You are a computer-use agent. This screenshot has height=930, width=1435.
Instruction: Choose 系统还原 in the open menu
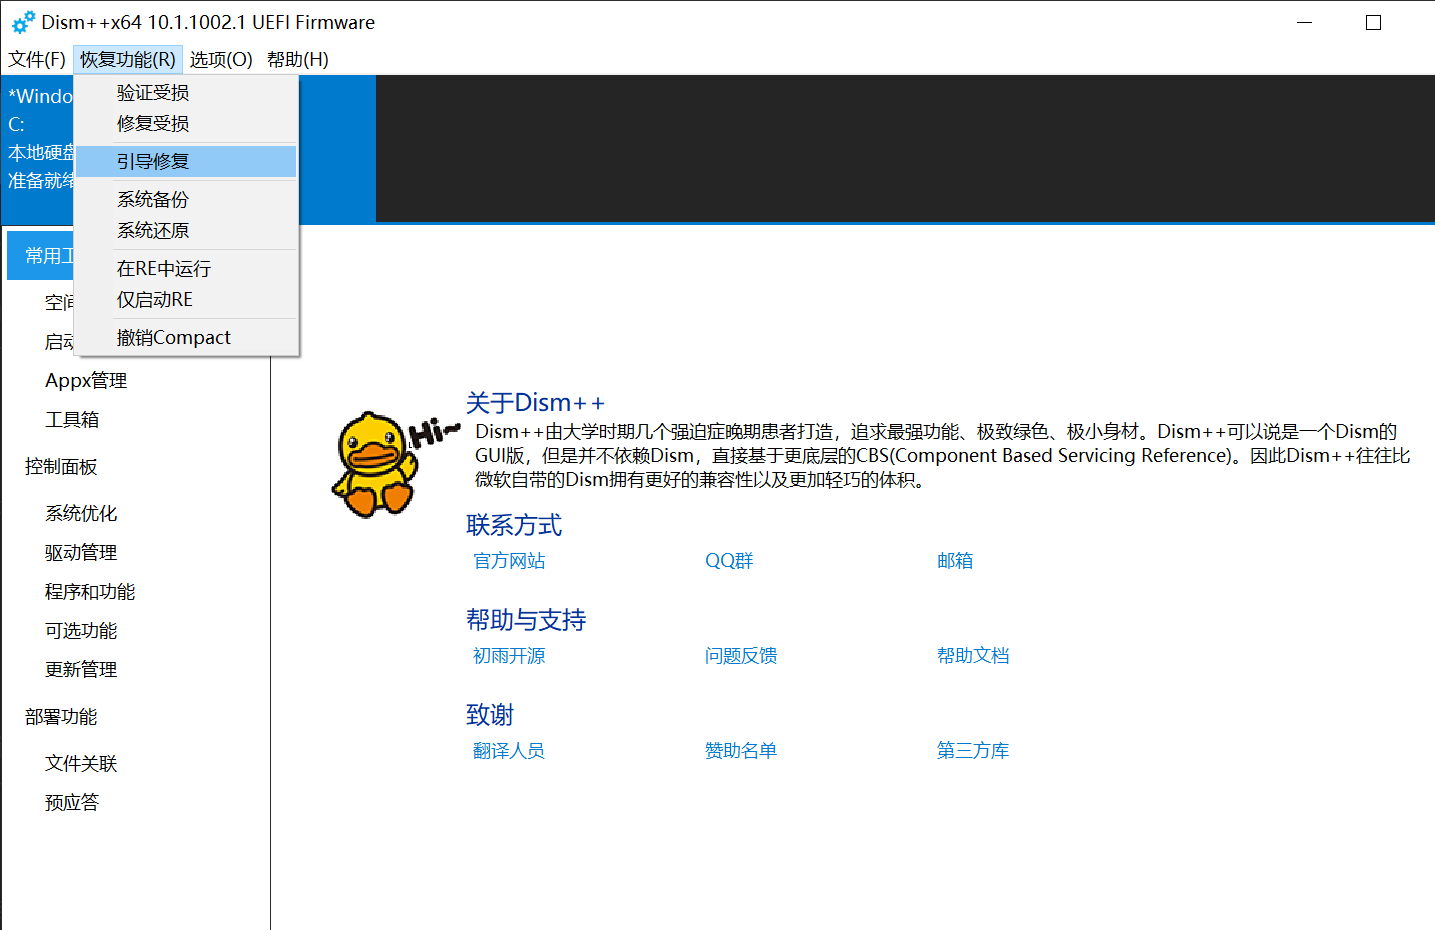pos(152,230)
